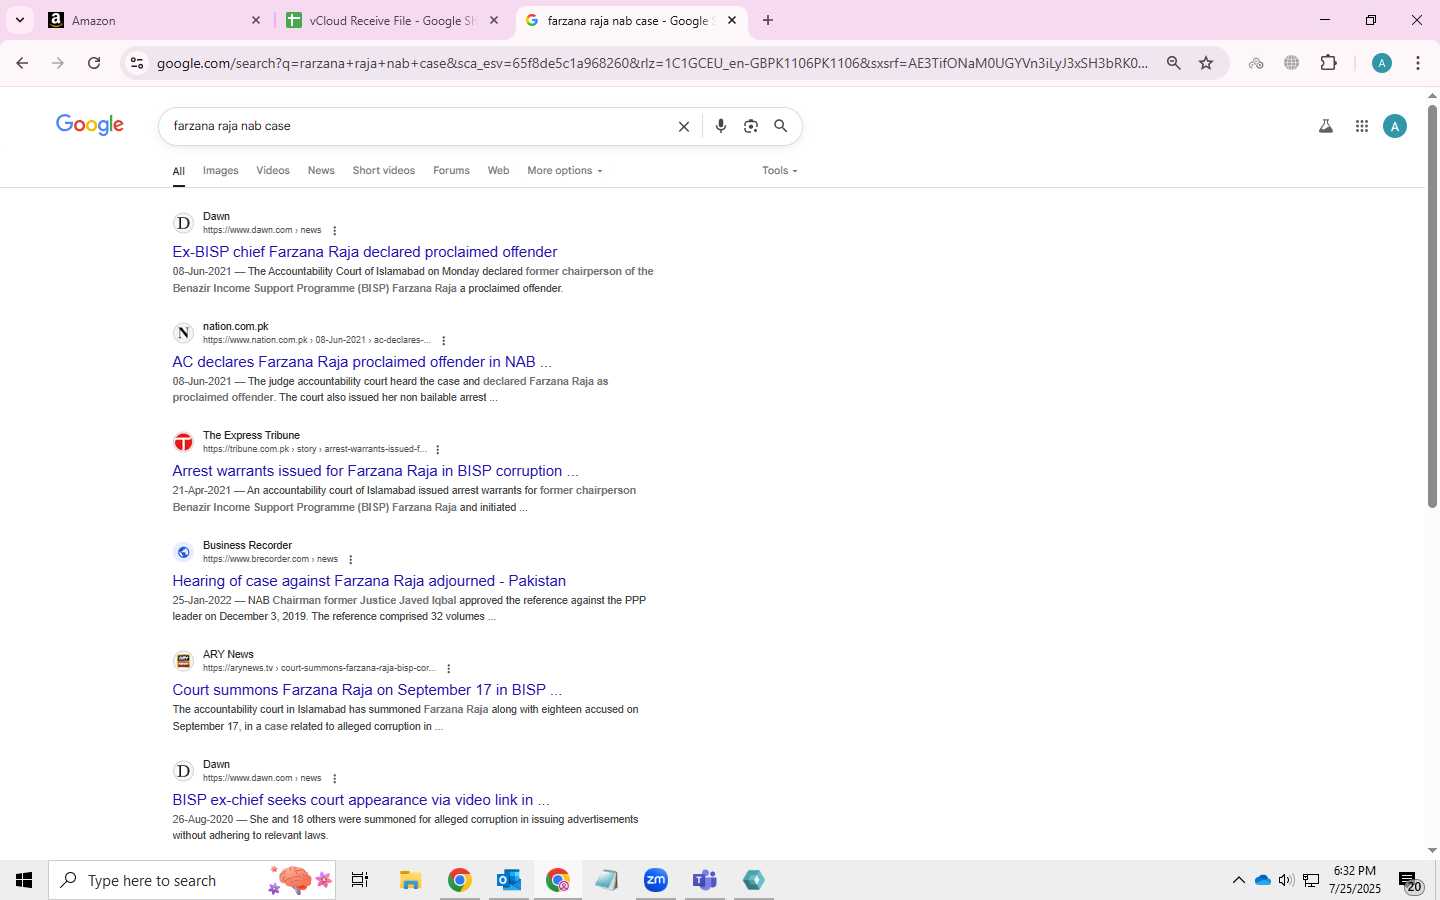Start voice search with the microphone icon
The image size is (1440, 900).
pyautogui.click(x=721, y=126)
